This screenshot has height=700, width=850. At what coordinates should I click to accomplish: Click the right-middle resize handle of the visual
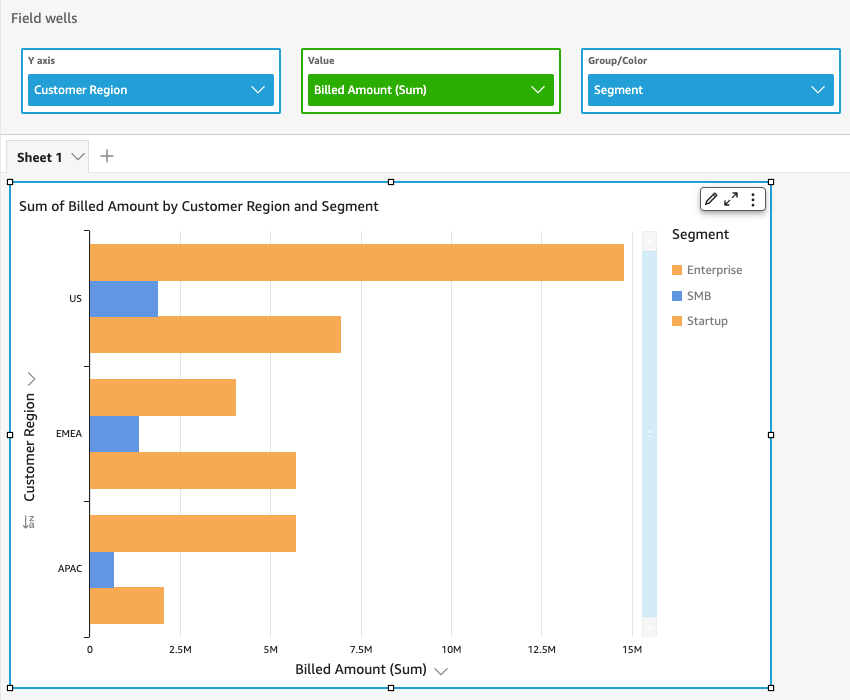(x=771, y=435)
